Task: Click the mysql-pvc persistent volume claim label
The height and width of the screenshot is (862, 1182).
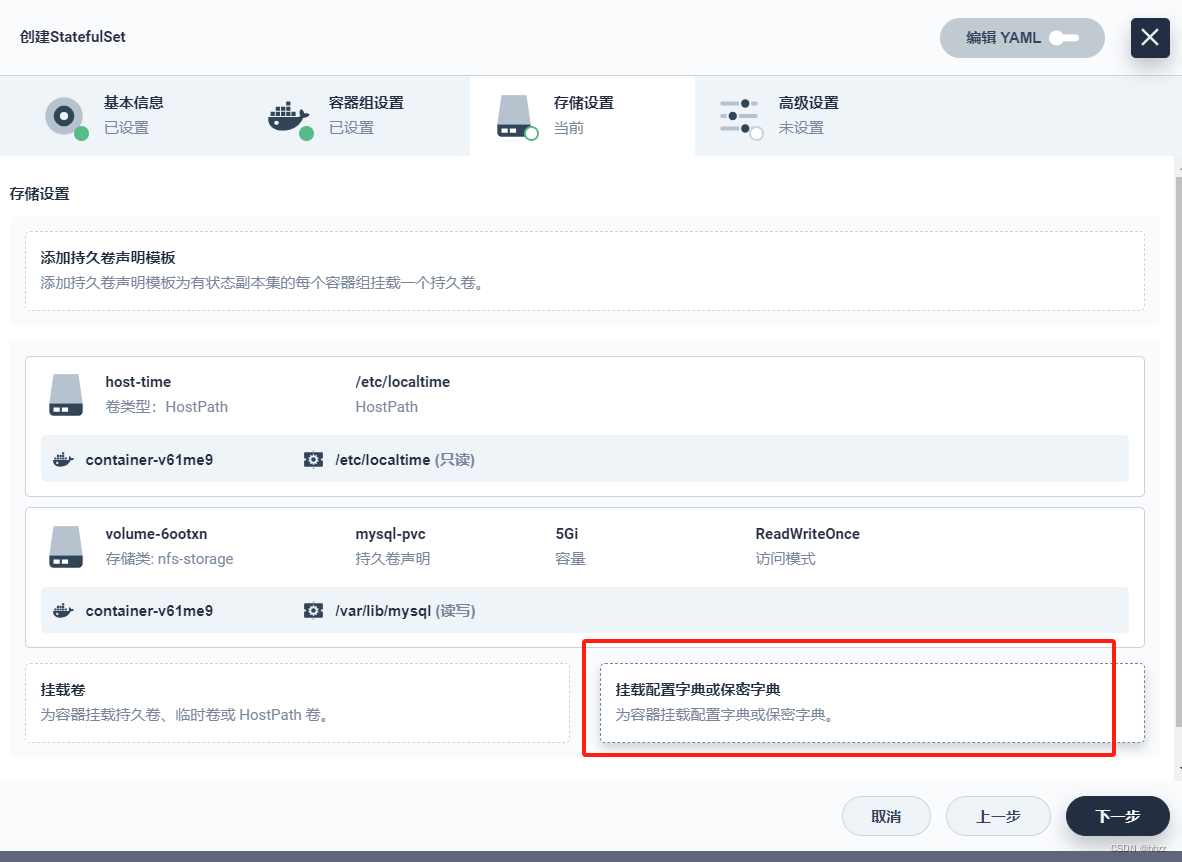Action: (x=391, y=534)
